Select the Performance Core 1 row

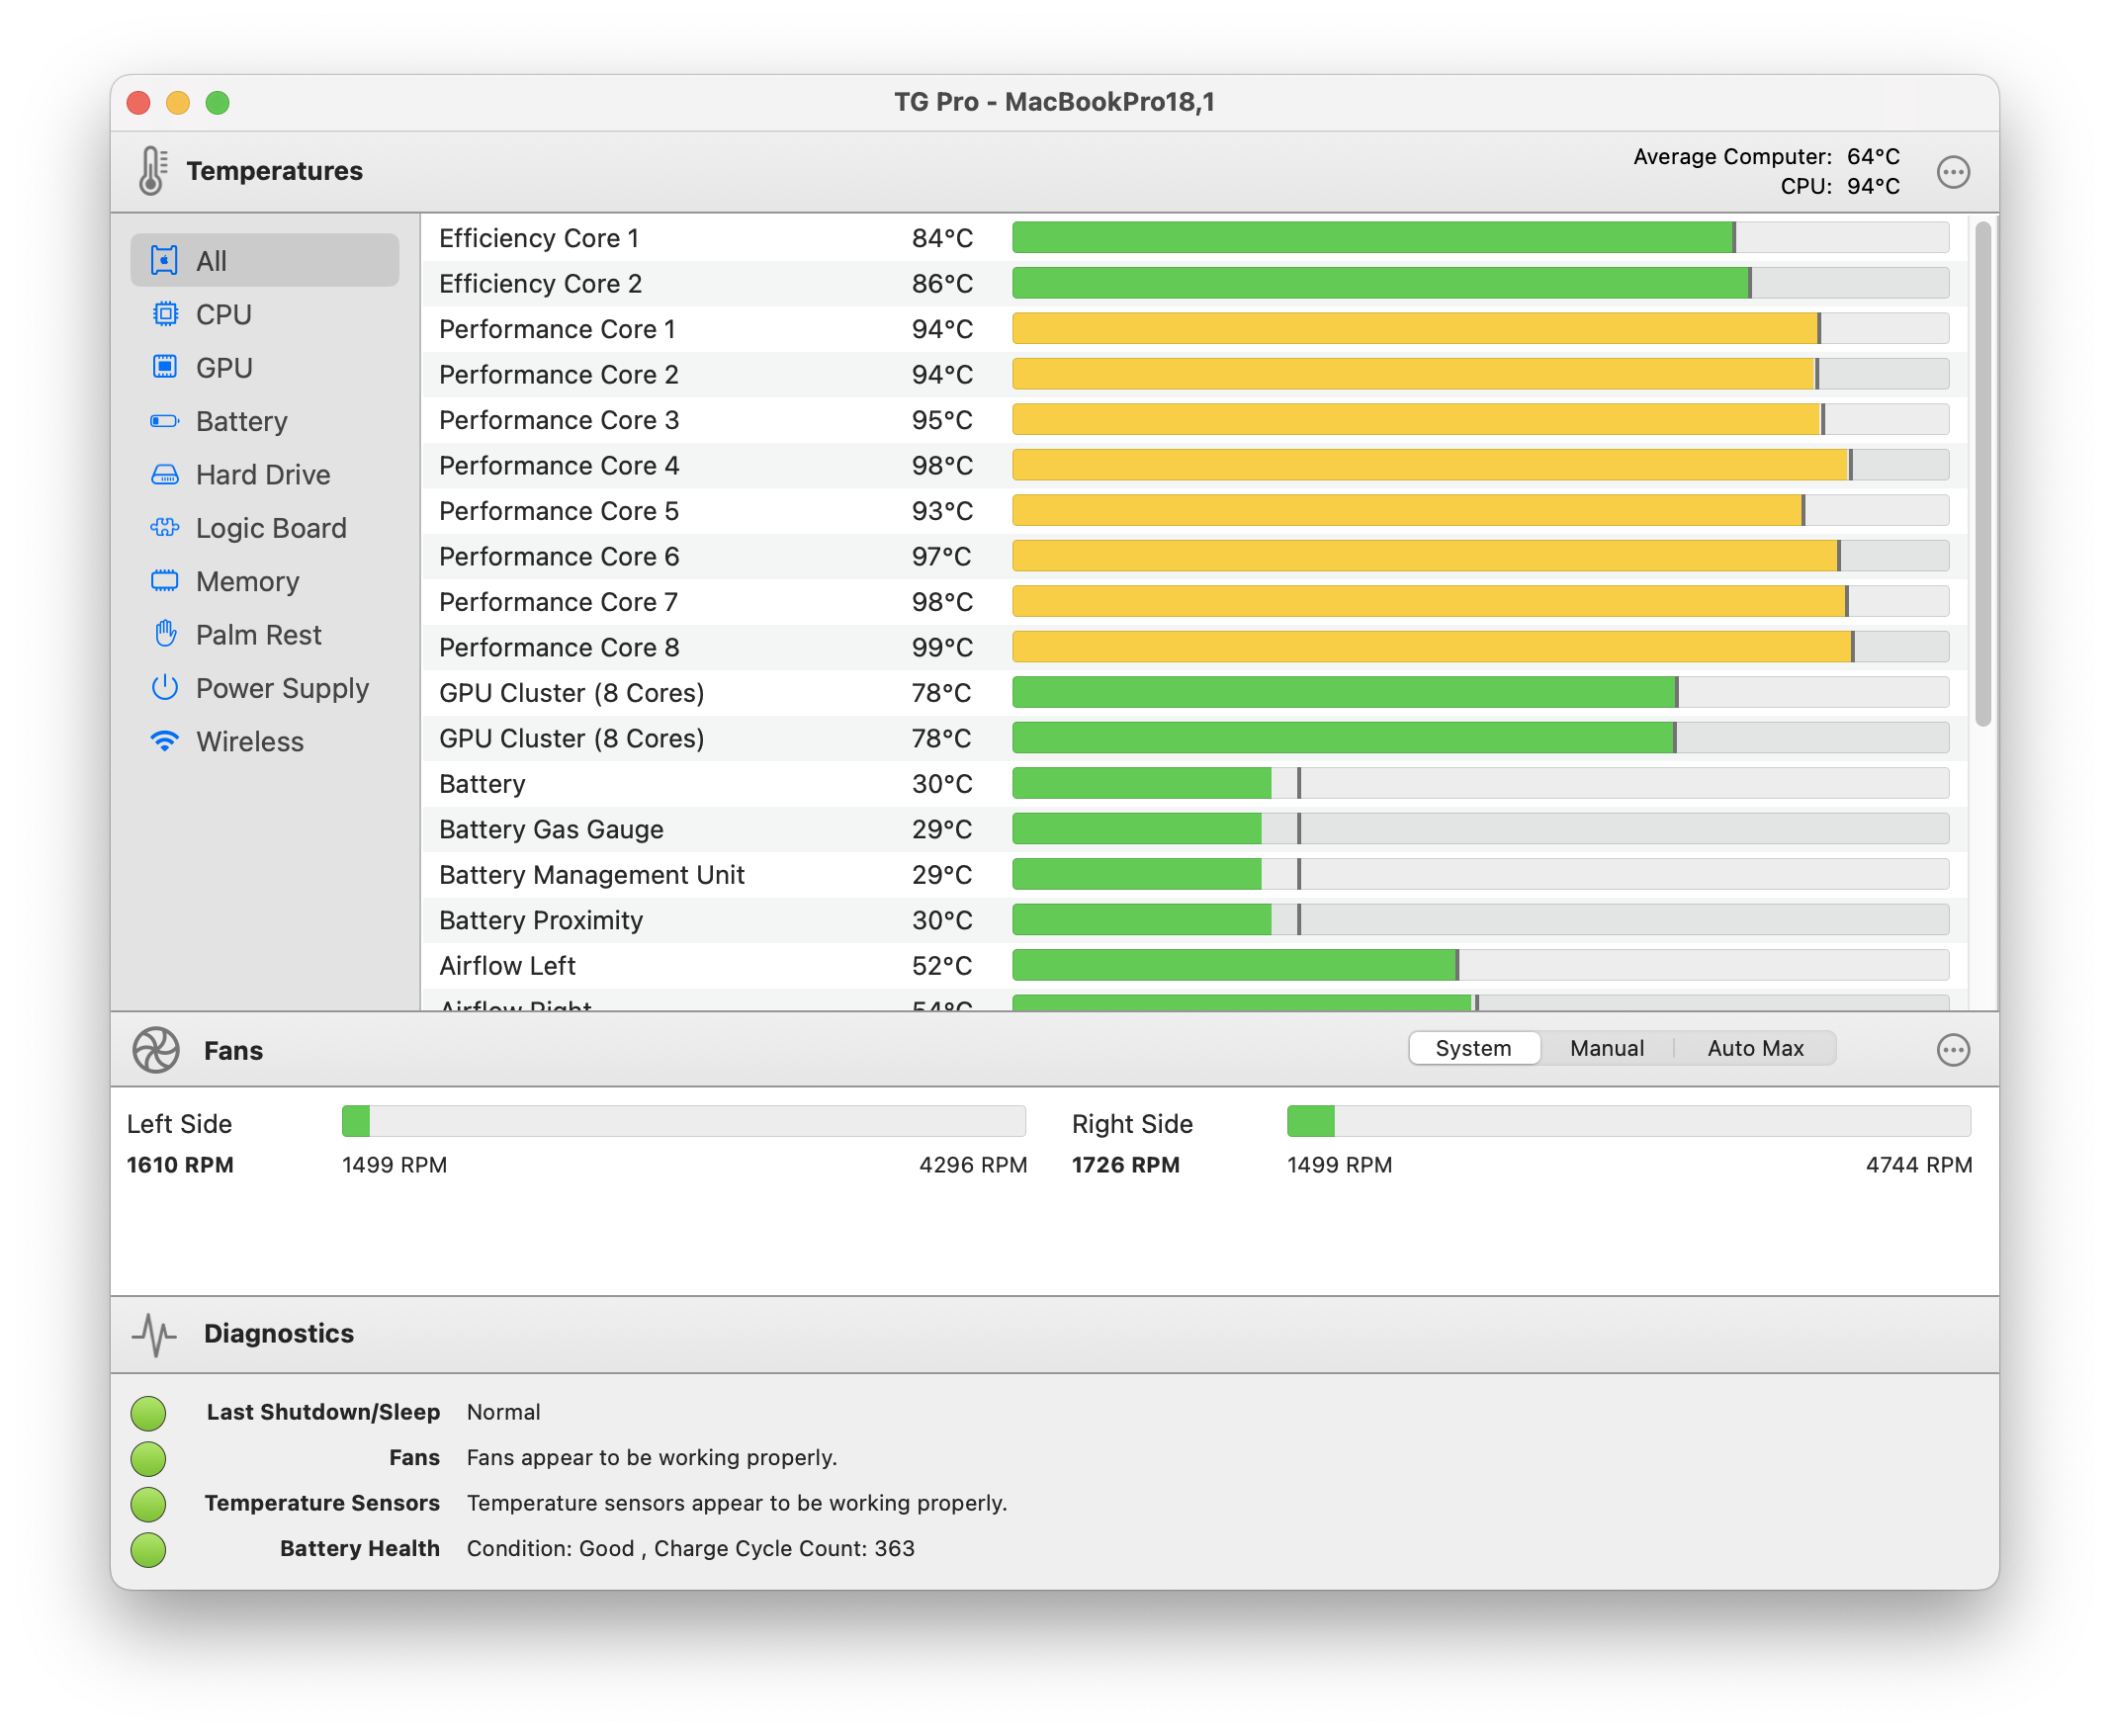point(1194,329)
